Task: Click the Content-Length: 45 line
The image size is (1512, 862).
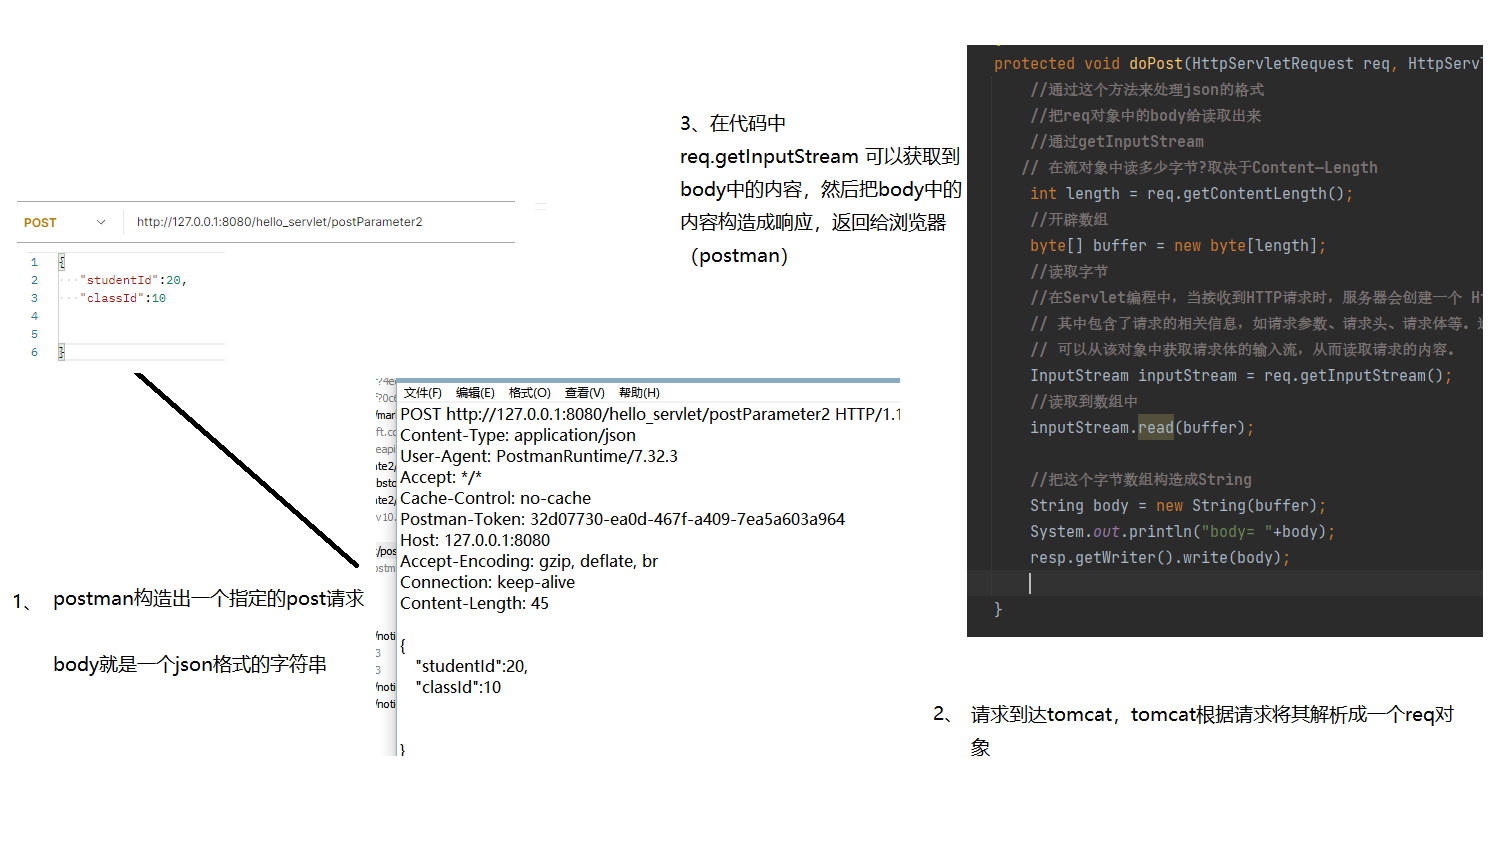Action: (x=474, y=603)
